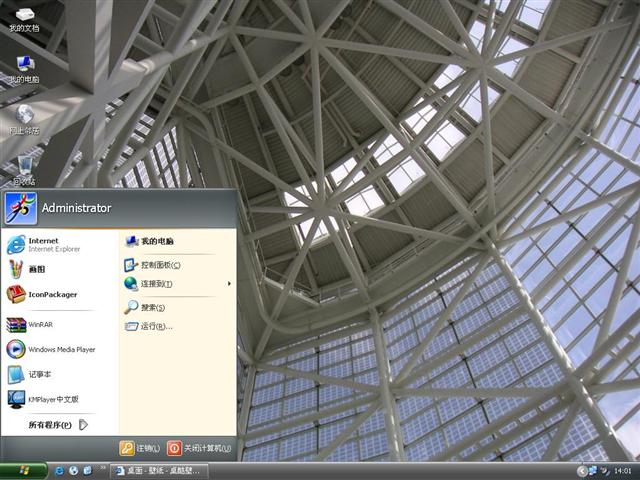Open WinRAR from the Start menu
This screenshot has height=480, width=640.
pos(60,324)
